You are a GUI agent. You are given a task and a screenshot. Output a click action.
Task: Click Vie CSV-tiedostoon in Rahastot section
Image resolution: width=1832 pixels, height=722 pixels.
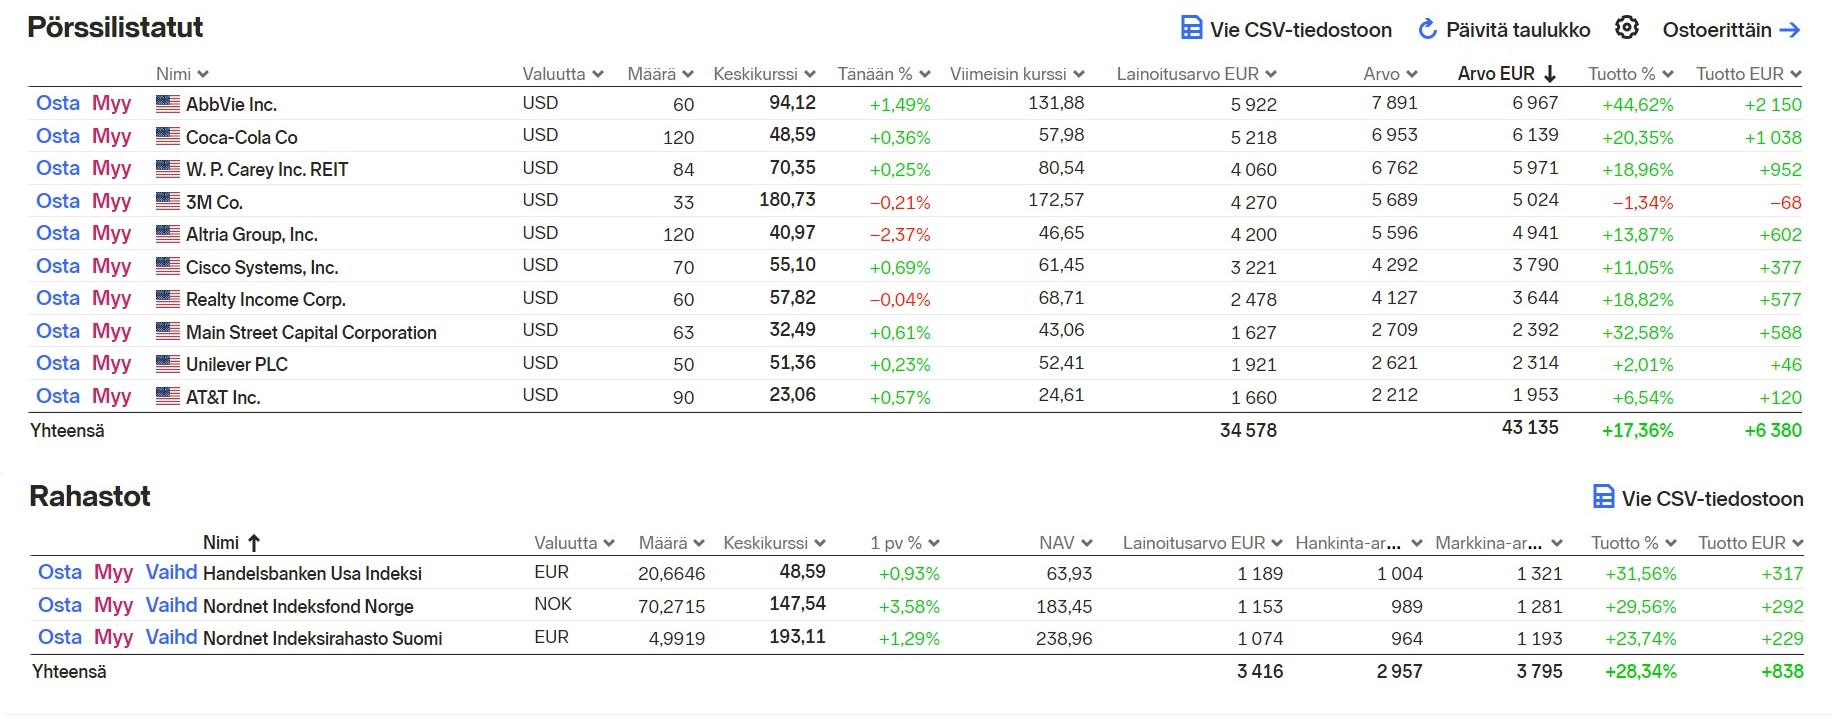(x=1712, y=498)
